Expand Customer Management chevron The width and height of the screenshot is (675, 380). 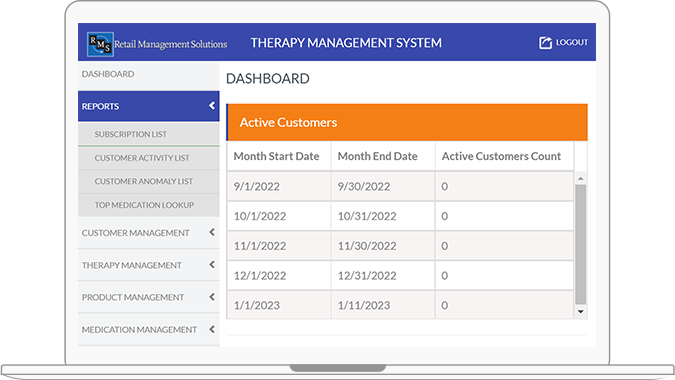(212, 232)
